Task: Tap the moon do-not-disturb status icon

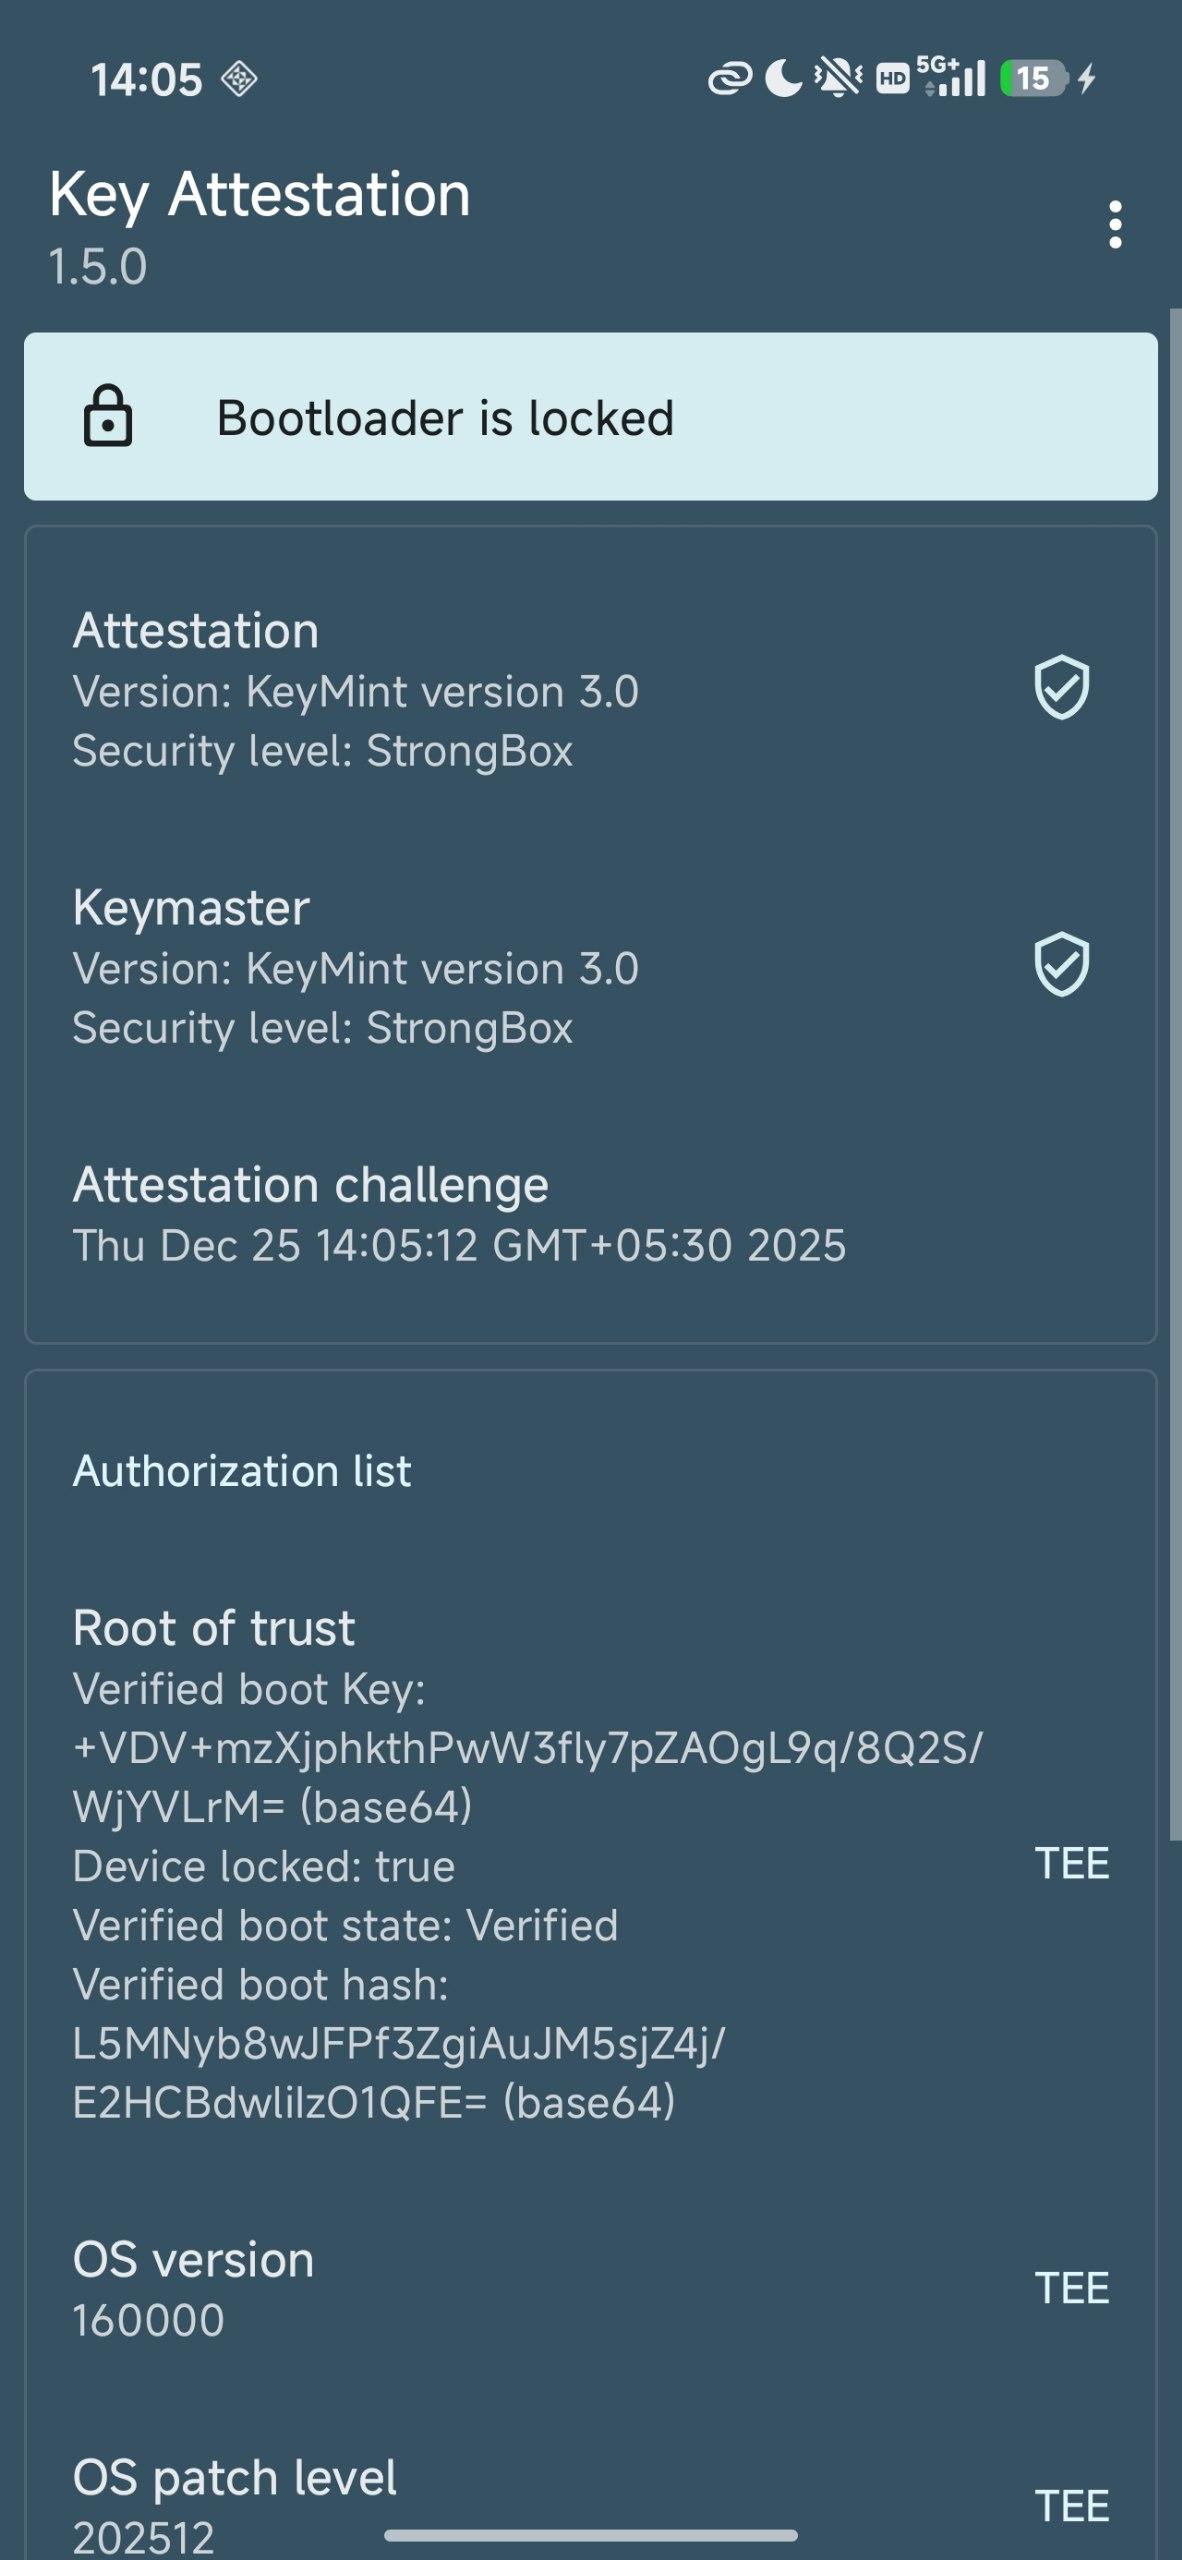Action: pyautogui.click(x=783, y=78)
